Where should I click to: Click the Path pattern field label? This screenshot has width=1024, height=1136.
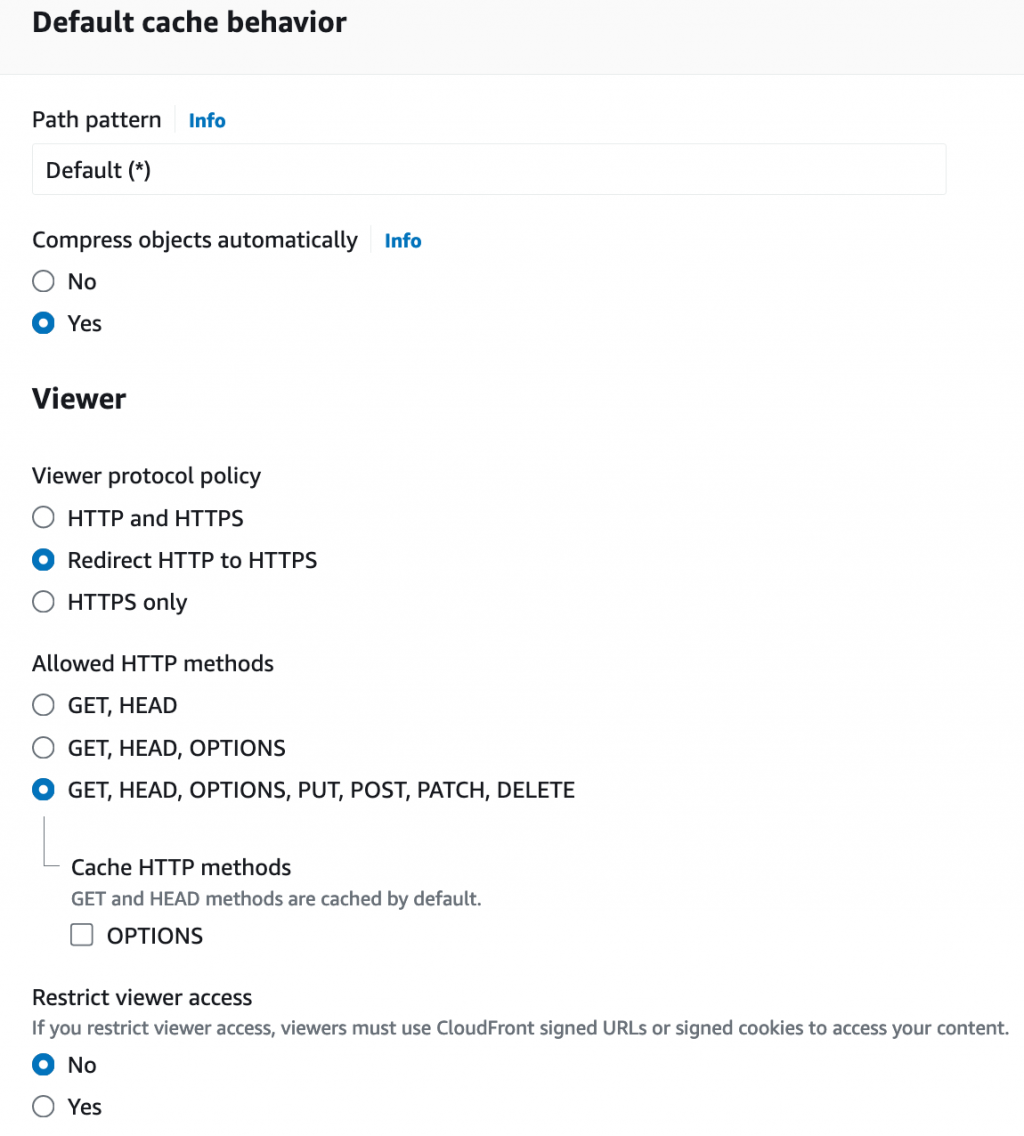point(96,120)
